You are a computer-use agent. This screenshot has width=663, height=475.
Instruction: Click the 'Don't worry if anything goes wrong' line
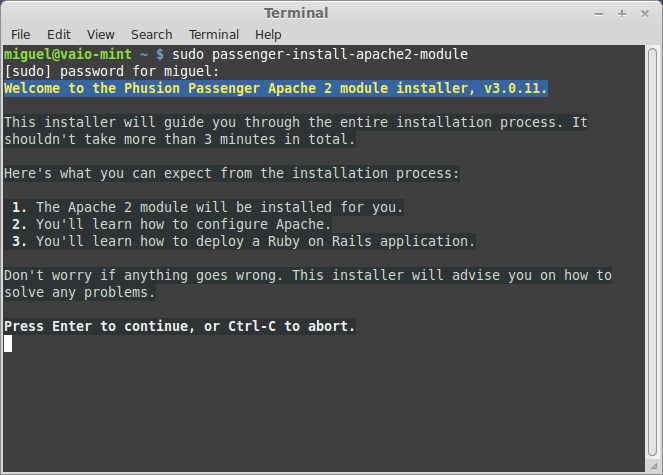click(308, 275)
